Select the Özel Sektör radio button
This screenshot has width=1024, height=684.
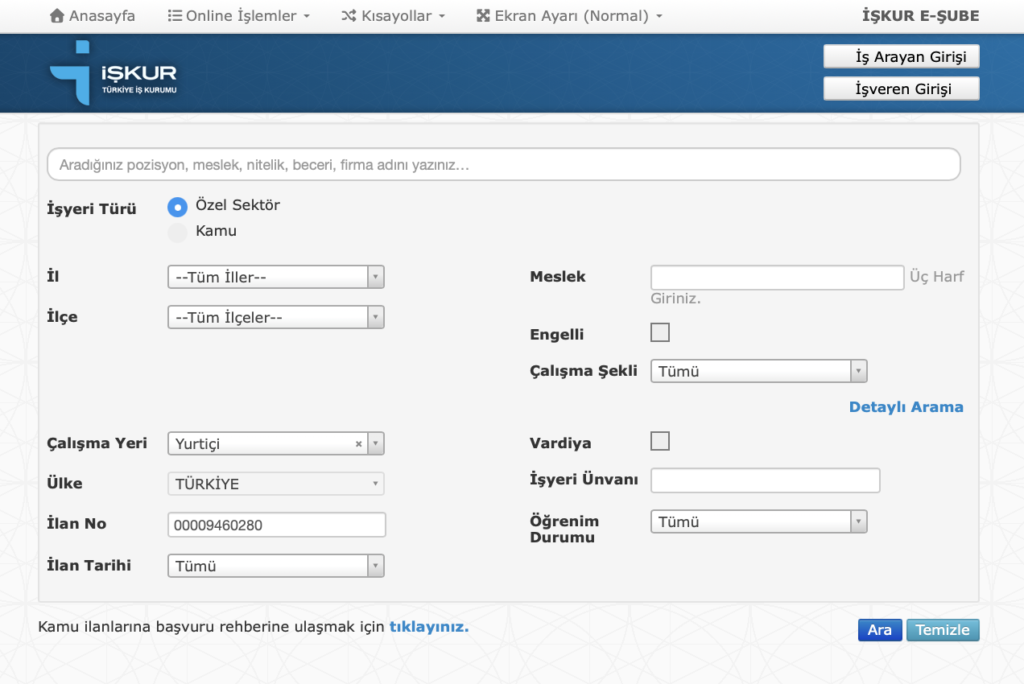(x=177, y=206)
